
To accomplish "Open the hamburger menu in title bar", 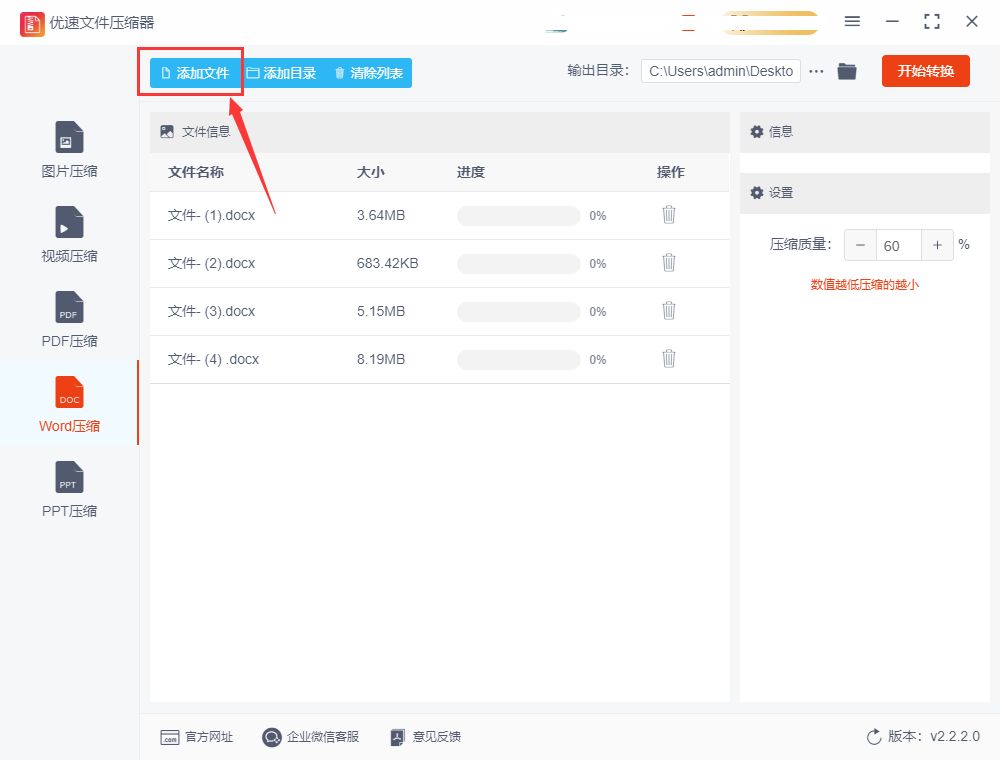I will tap(852, 21).
